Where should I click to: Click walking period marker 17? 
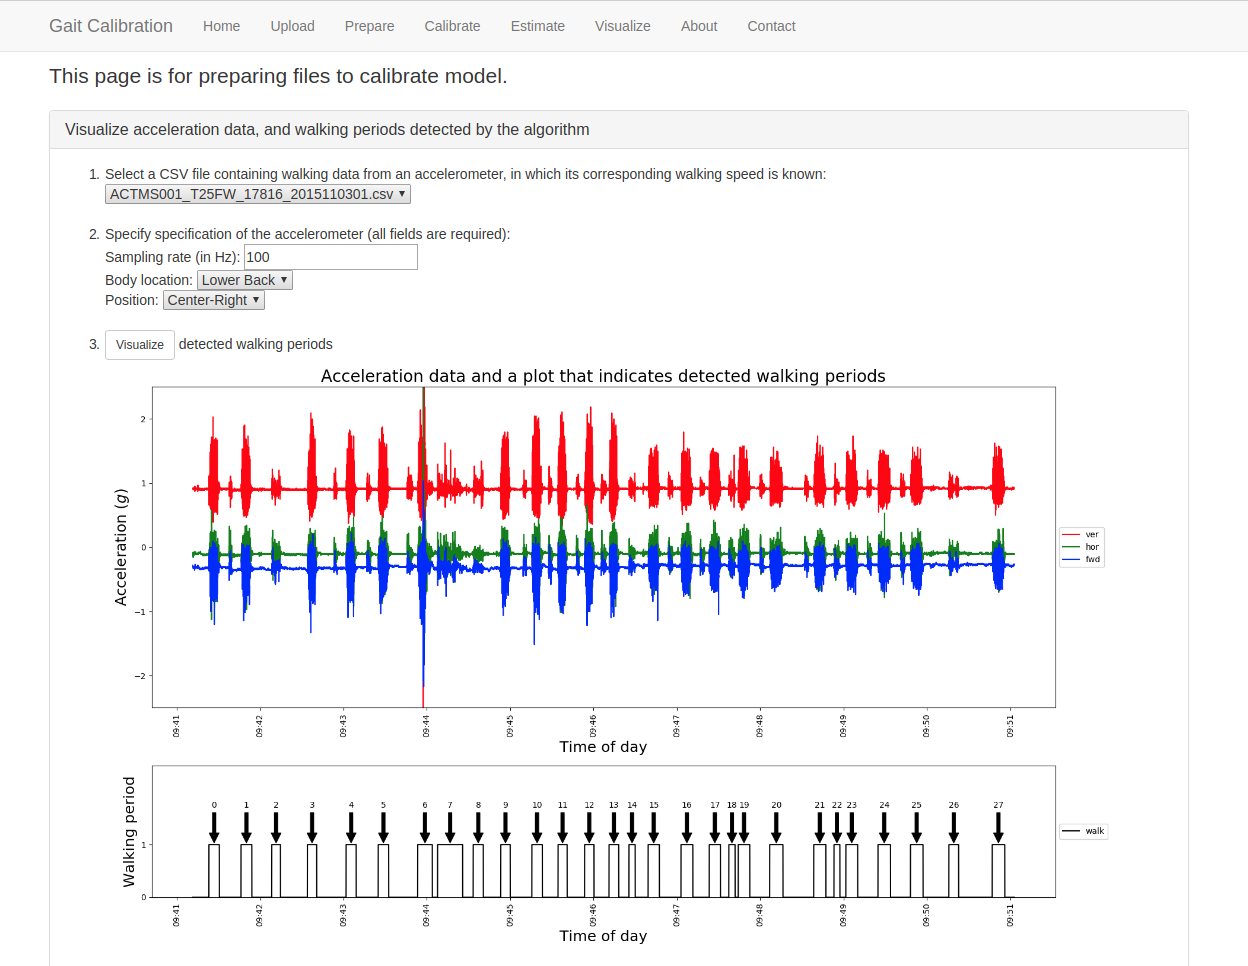pos(715,823)
